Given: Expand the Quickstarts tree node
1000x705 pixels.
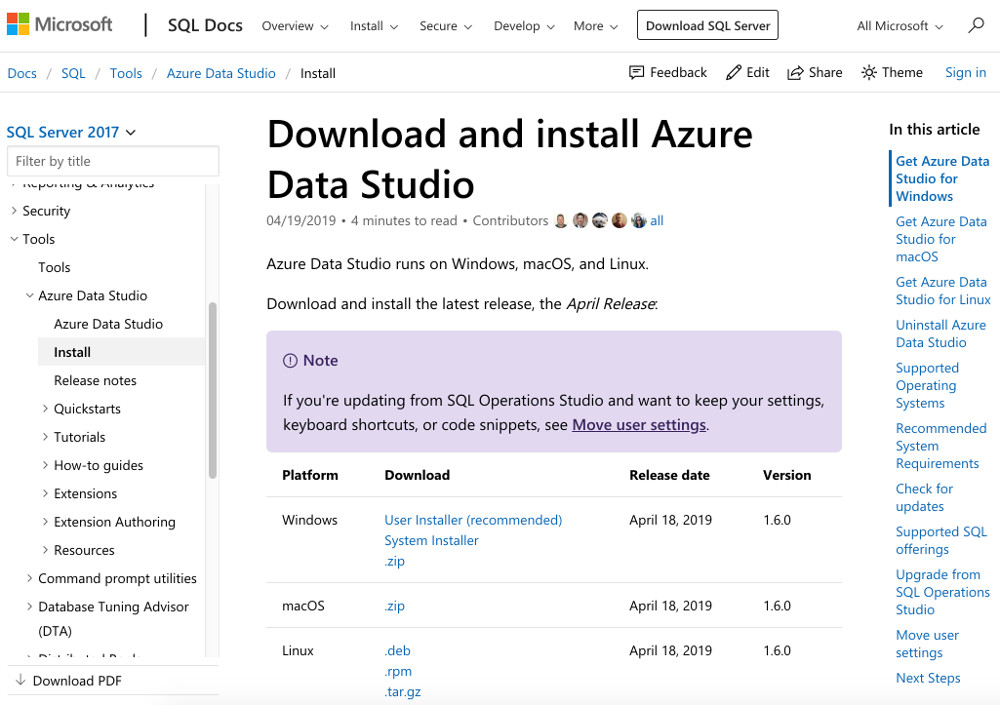Looking at the screenshot, I should [46, 409].
